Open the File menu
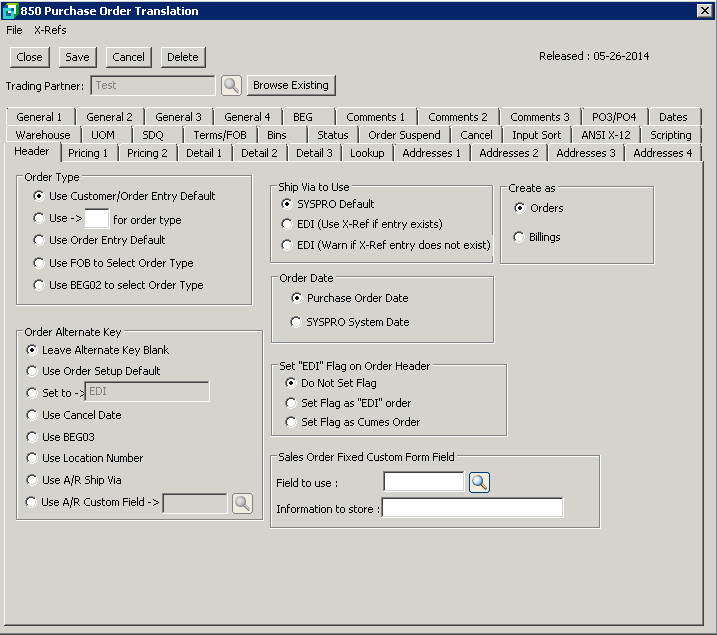 14,30
